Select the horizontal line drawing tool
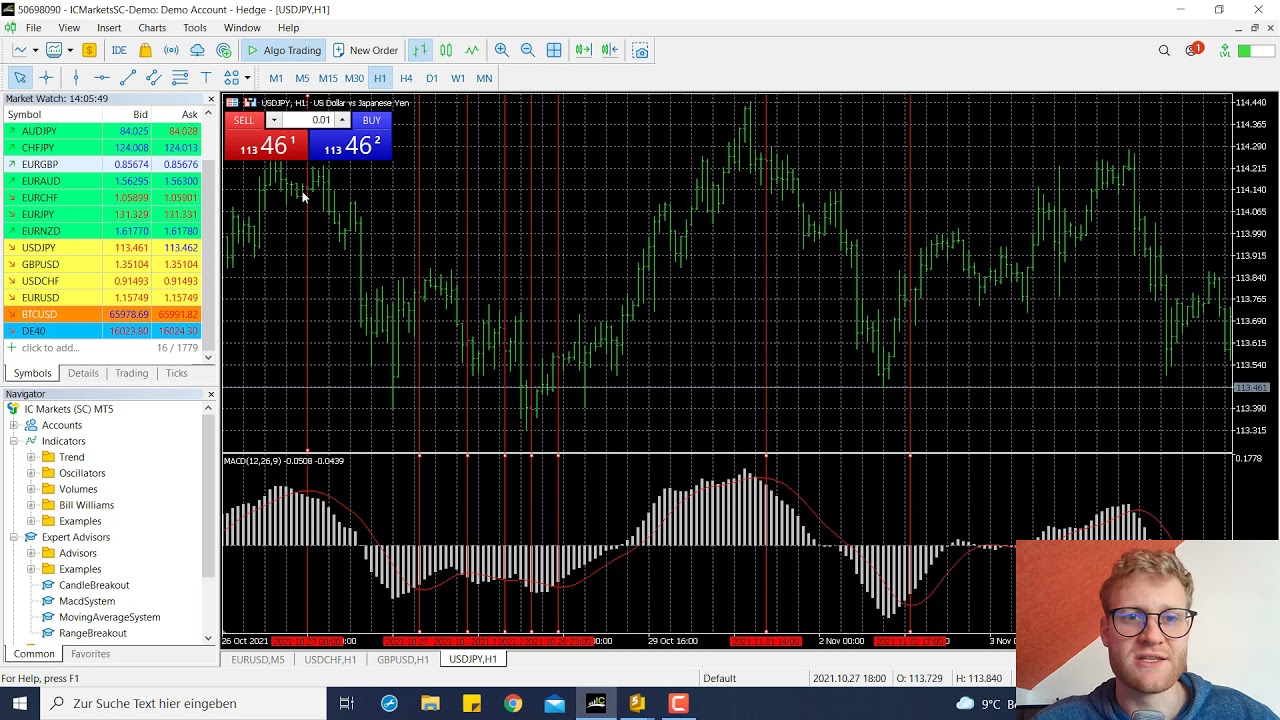Screen dimensions: 1280x720 click(x=102, y=78)
